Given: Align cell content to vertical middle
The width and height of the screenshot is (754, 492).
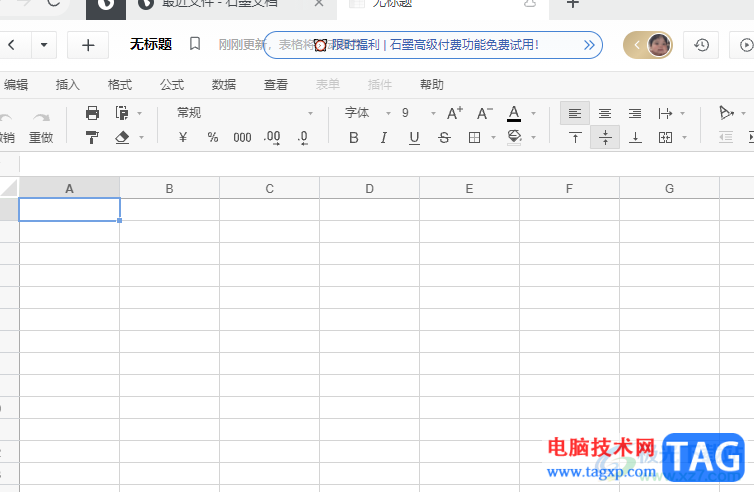Looking at the screenshot, I should point(605,138).
